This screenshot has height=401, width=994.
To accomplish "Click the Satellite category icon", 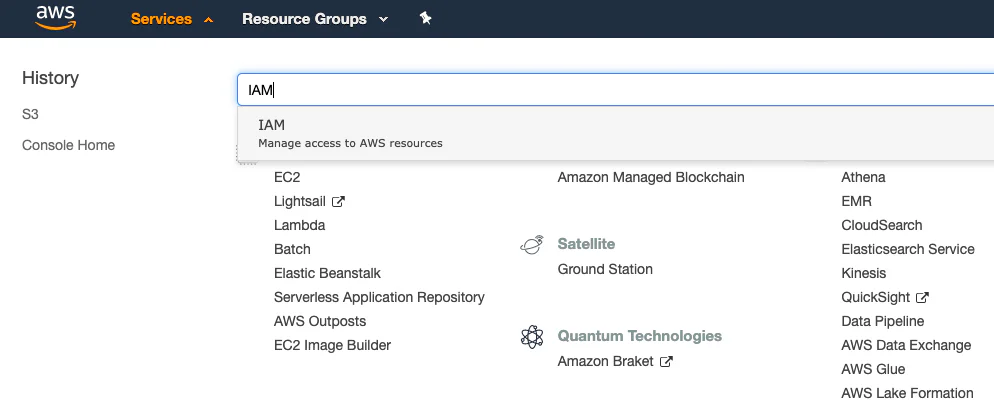I will click(x=532, y=245).
